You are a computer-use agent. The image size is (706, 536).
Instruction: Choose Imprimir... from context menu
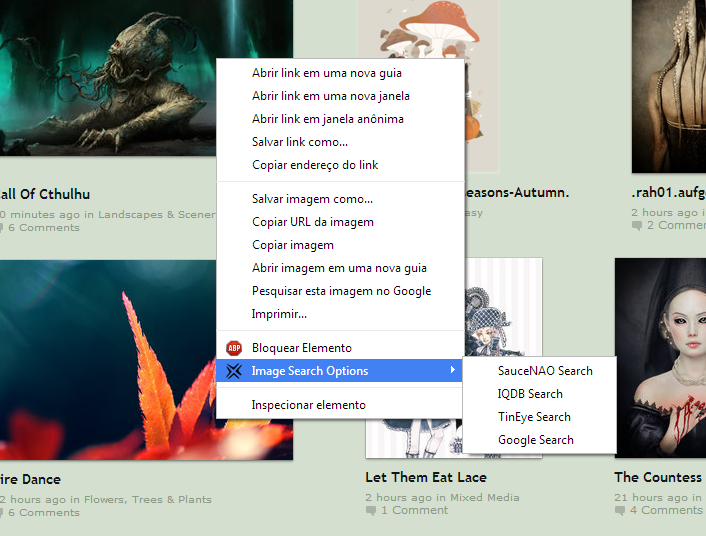point(340,314)
